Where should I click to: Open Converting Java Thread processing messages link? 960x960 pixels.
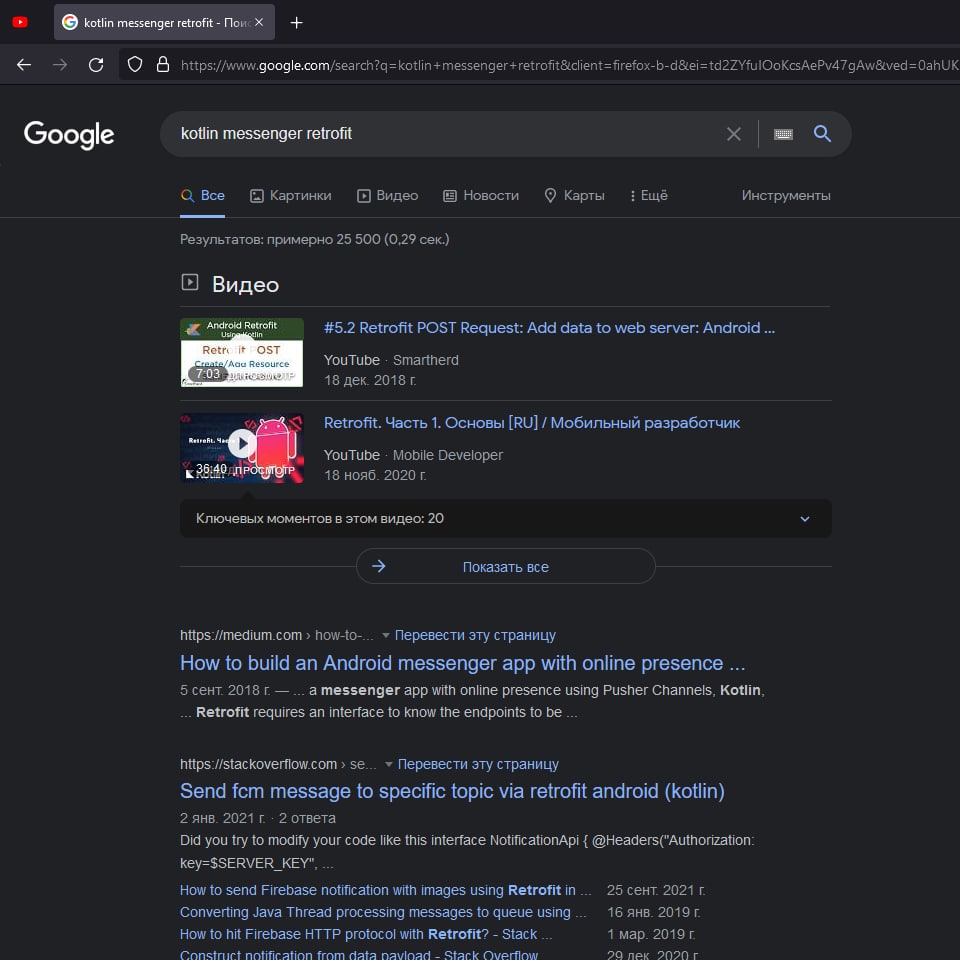pyautogui.click(x=383, y=913)
